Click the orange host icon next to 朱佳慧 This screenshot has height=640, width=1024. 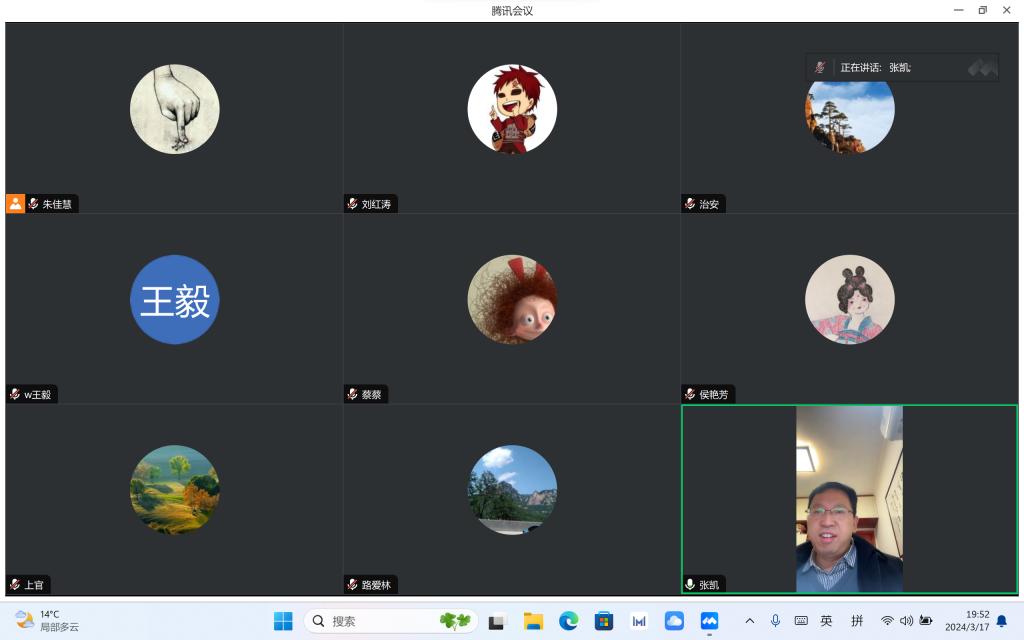pos(15,204)
